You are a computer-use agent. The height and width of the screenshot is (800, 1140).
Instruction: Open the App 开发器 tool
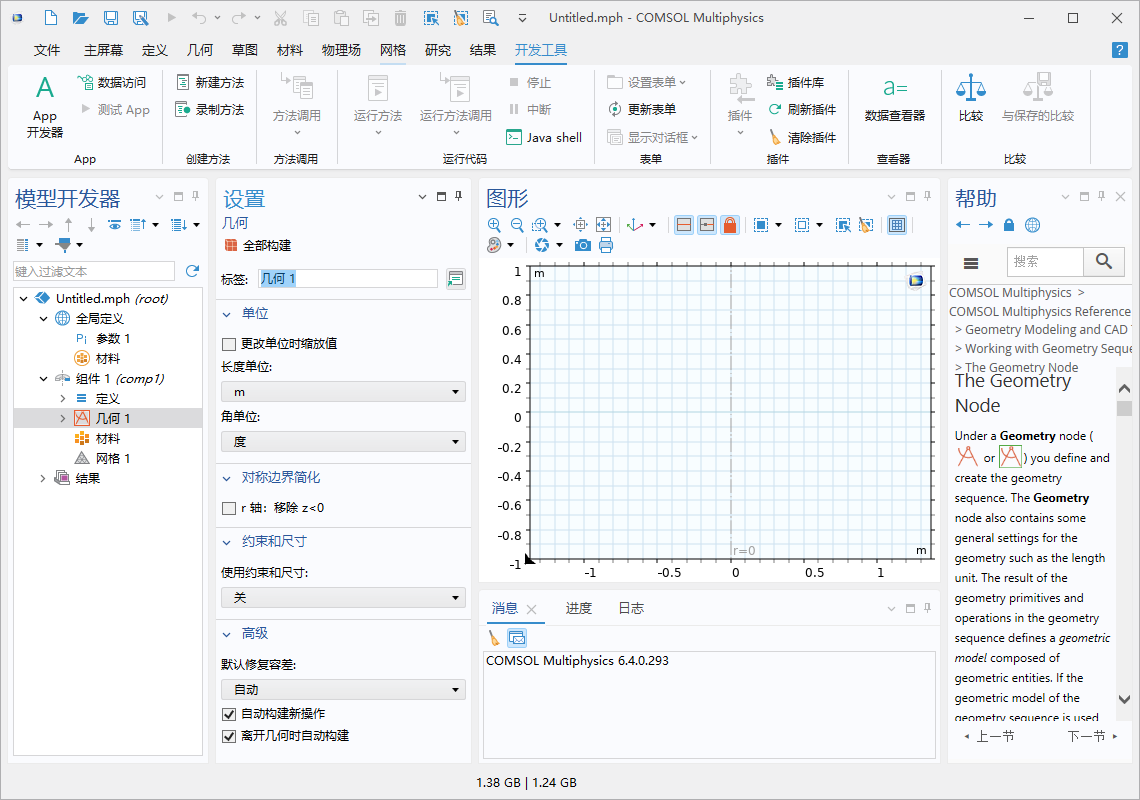[45, 107]
